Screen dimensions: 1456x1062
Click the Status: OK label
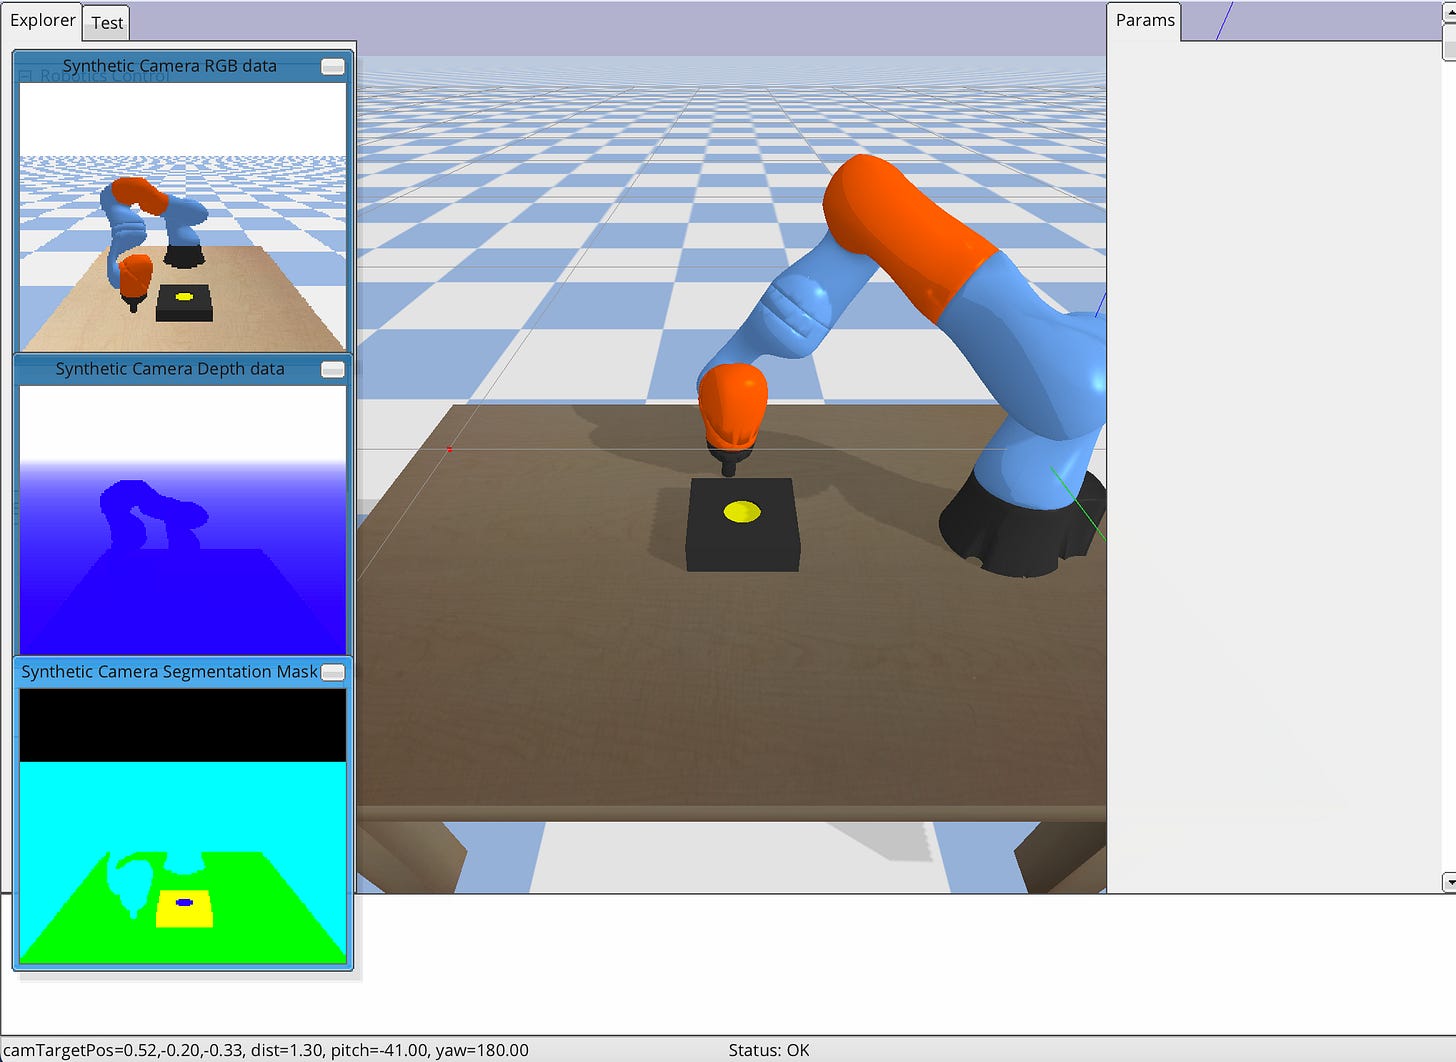point(768,1050)
